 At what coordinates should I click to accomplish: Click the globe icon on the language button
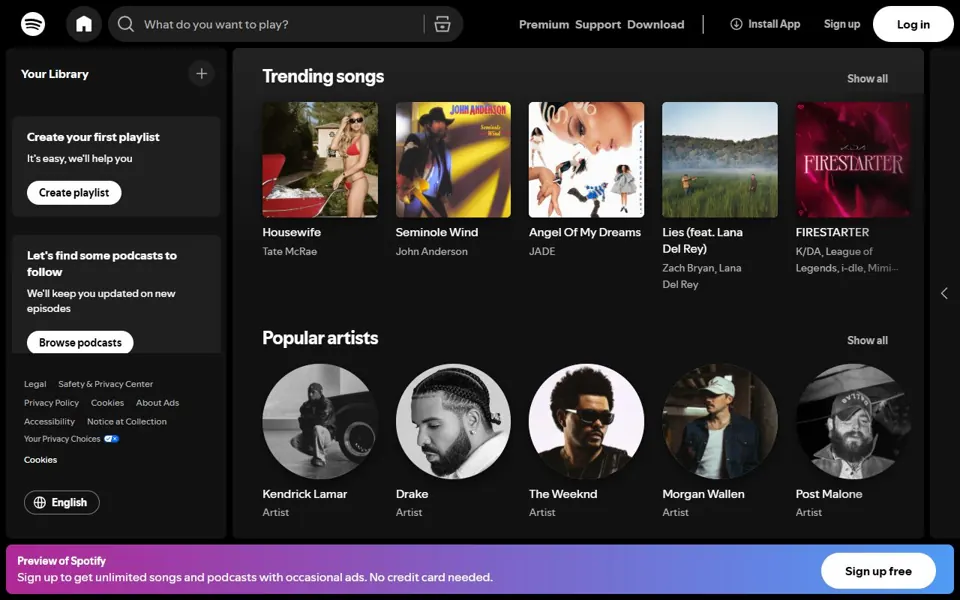(40, 503)
